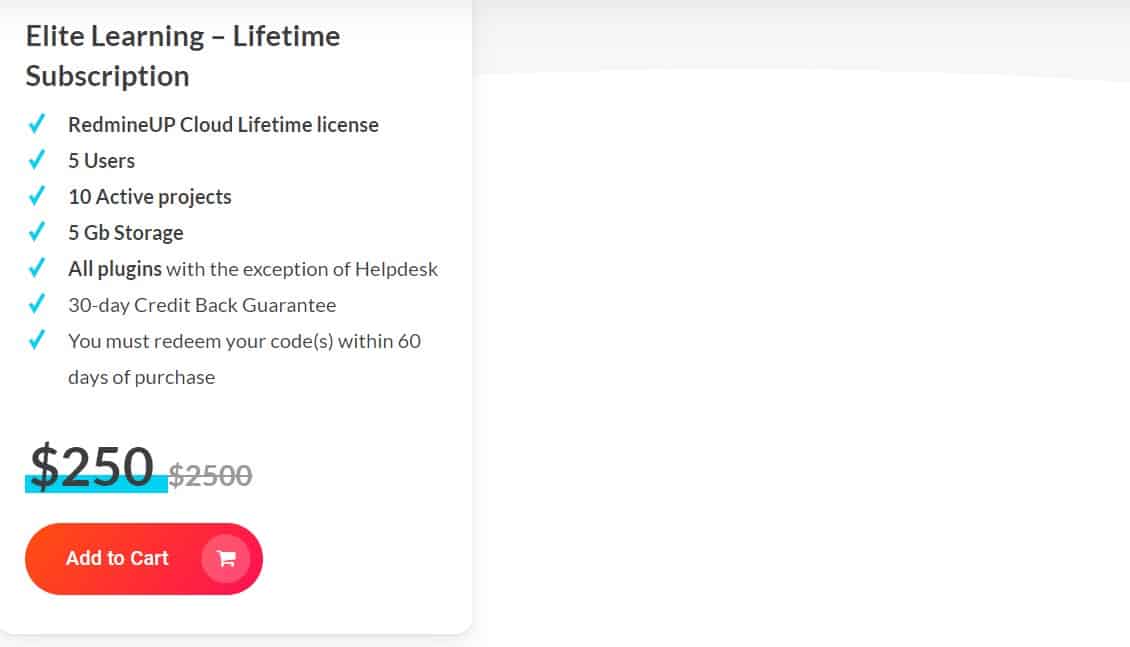Select the checkmark beside 10 Active projects
Image resolution: width=1130 pixels, height=647 pixels.
pyautogui.click(x=37, y=195)
